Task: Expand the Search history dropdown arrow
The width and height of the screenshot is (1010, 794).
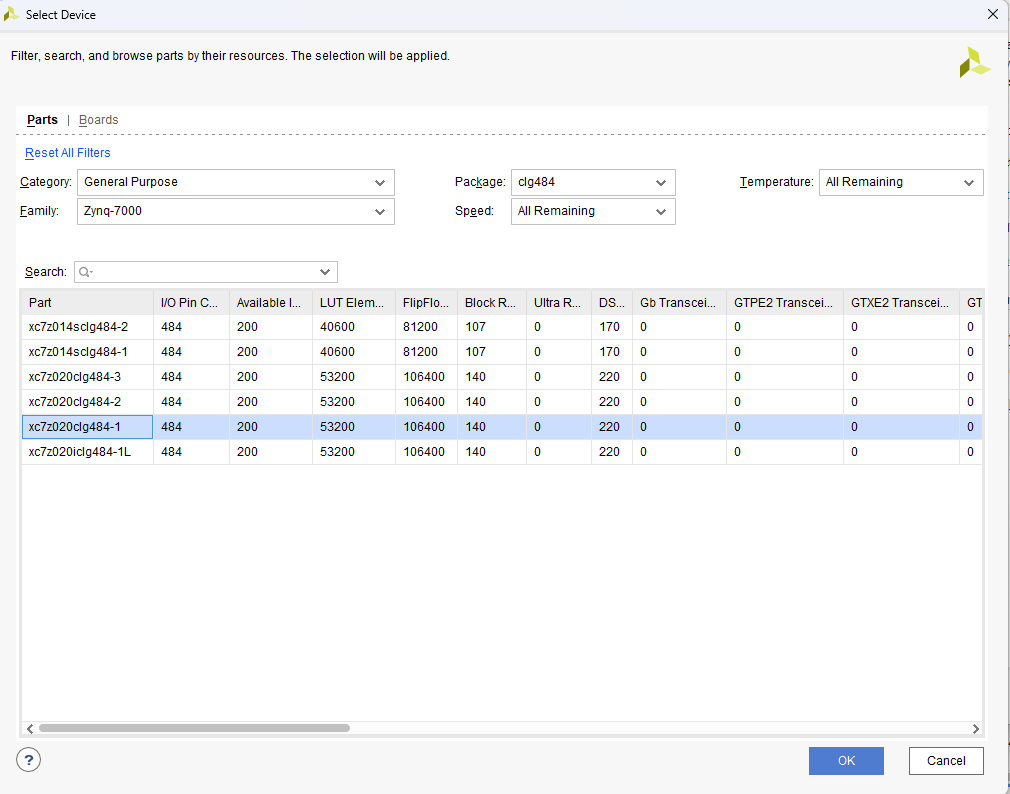Action: [325, 272]
